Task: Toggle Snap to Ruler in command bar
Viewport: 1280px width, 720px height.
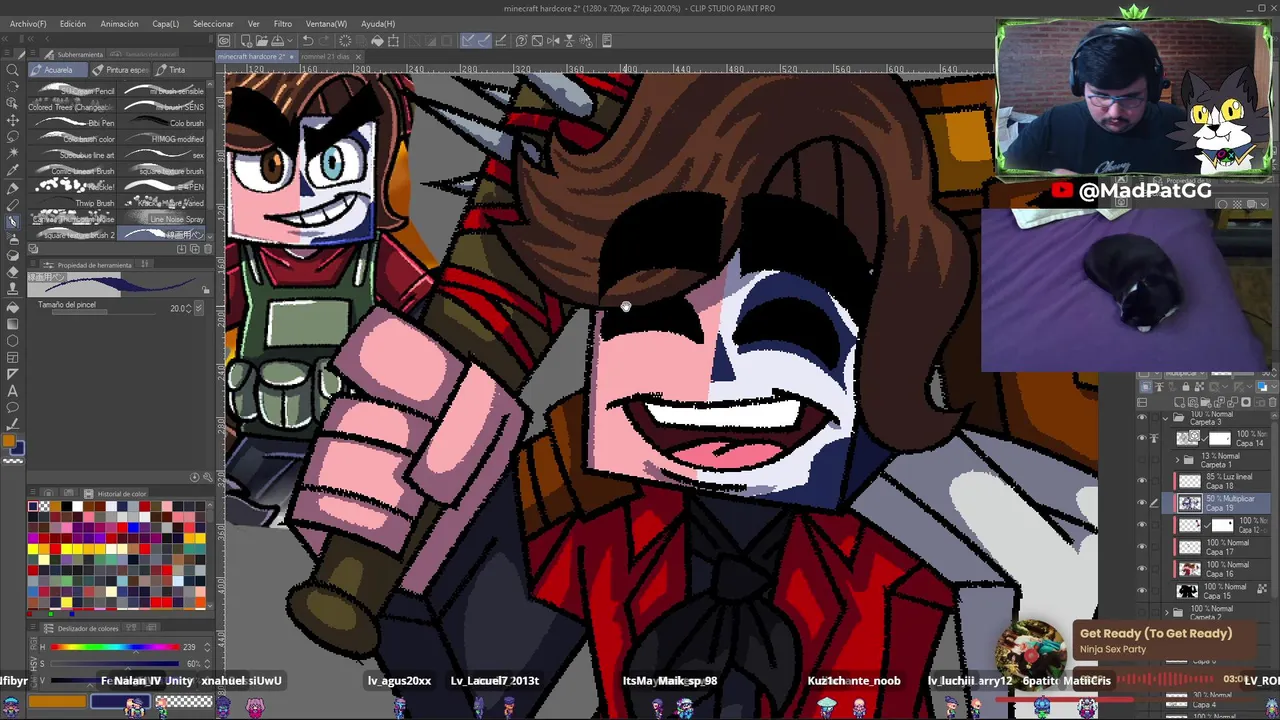Action: (x=468, y=41)
